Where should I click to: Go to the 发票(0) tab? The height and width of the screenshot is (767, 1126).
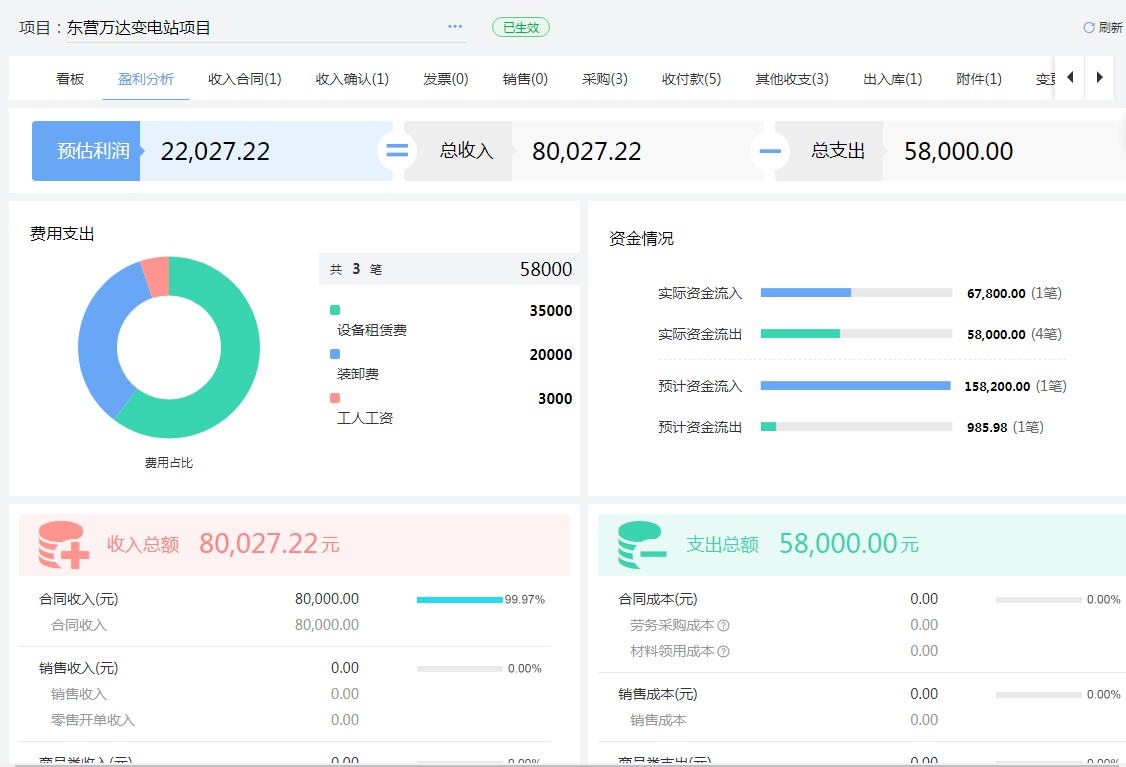pos(446,79)
